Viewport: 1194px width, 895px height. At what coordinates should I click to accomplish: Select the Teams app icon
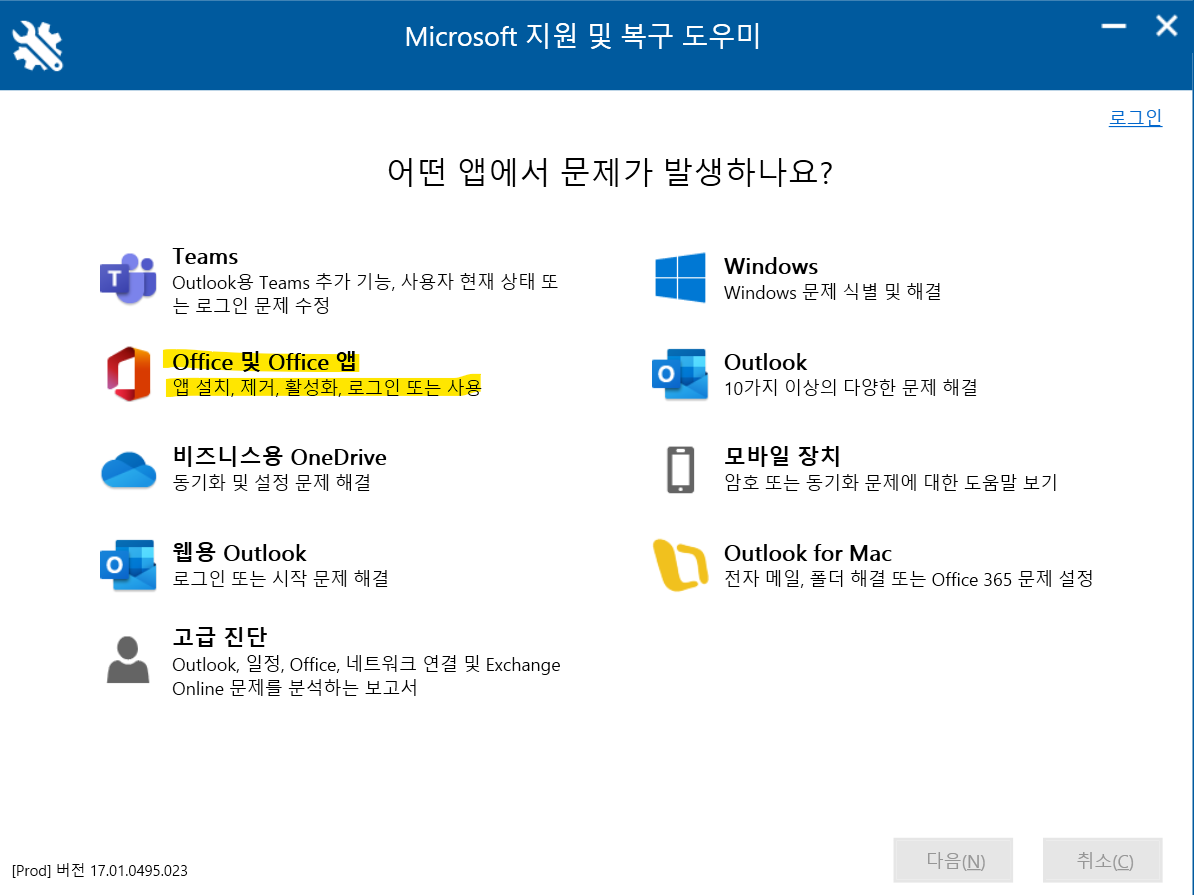(128, 278)
